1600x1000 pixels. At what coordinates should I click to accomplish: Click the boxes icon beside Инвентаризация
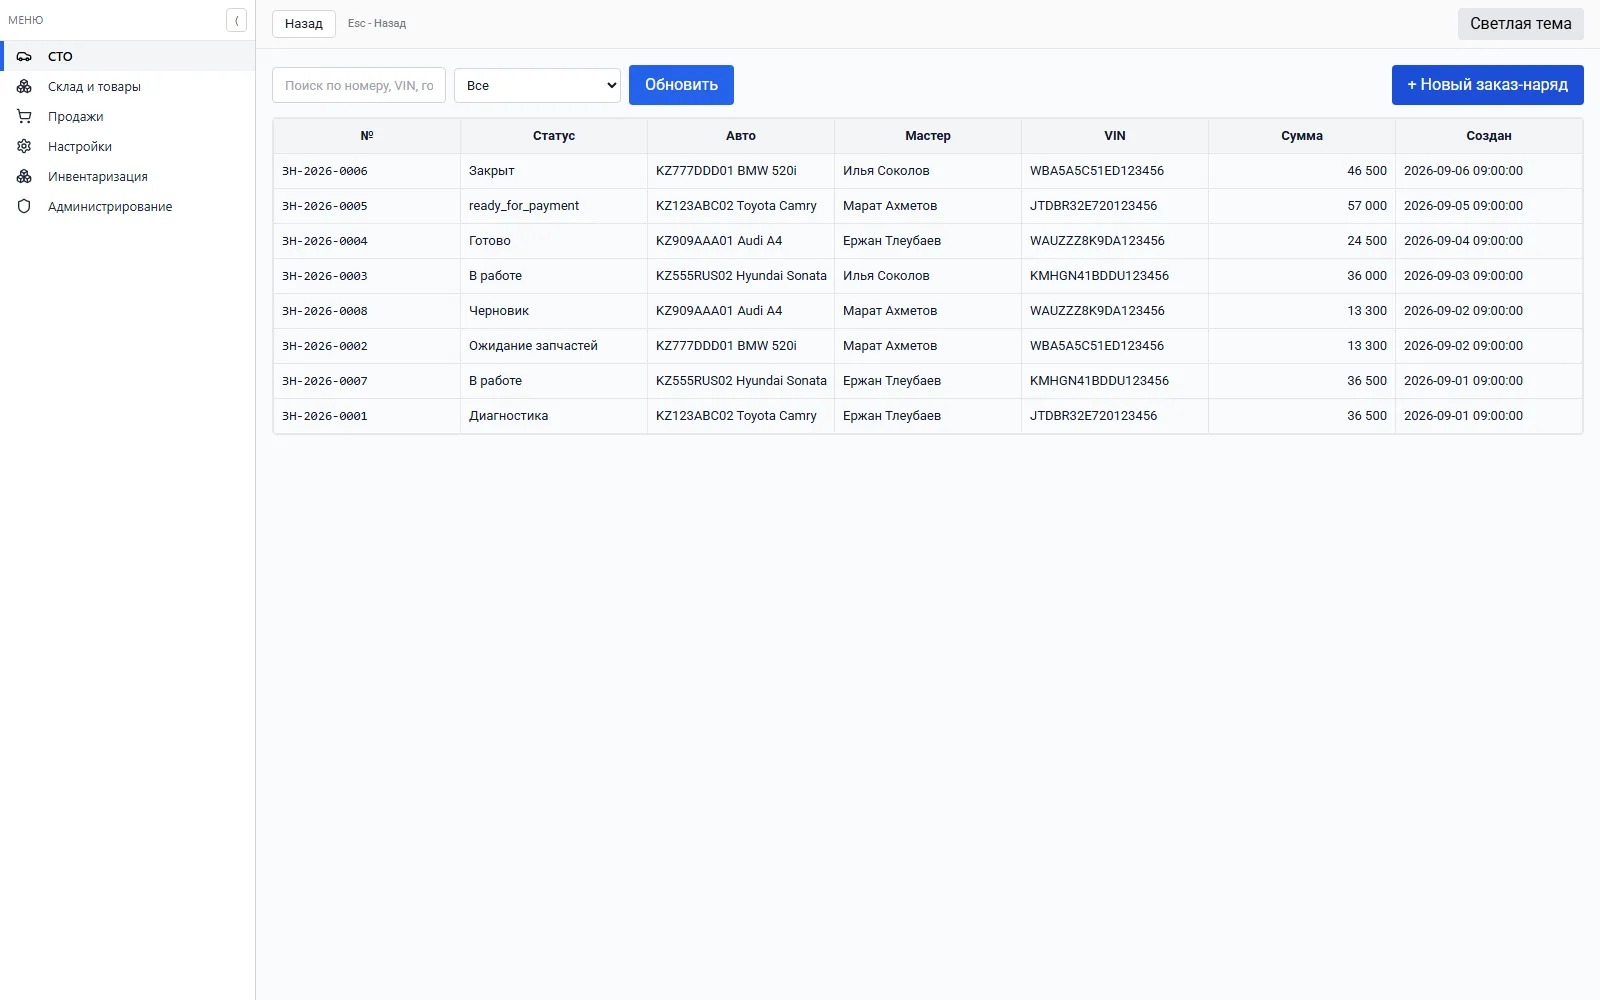pyautogui.click(x=24, y=176)
